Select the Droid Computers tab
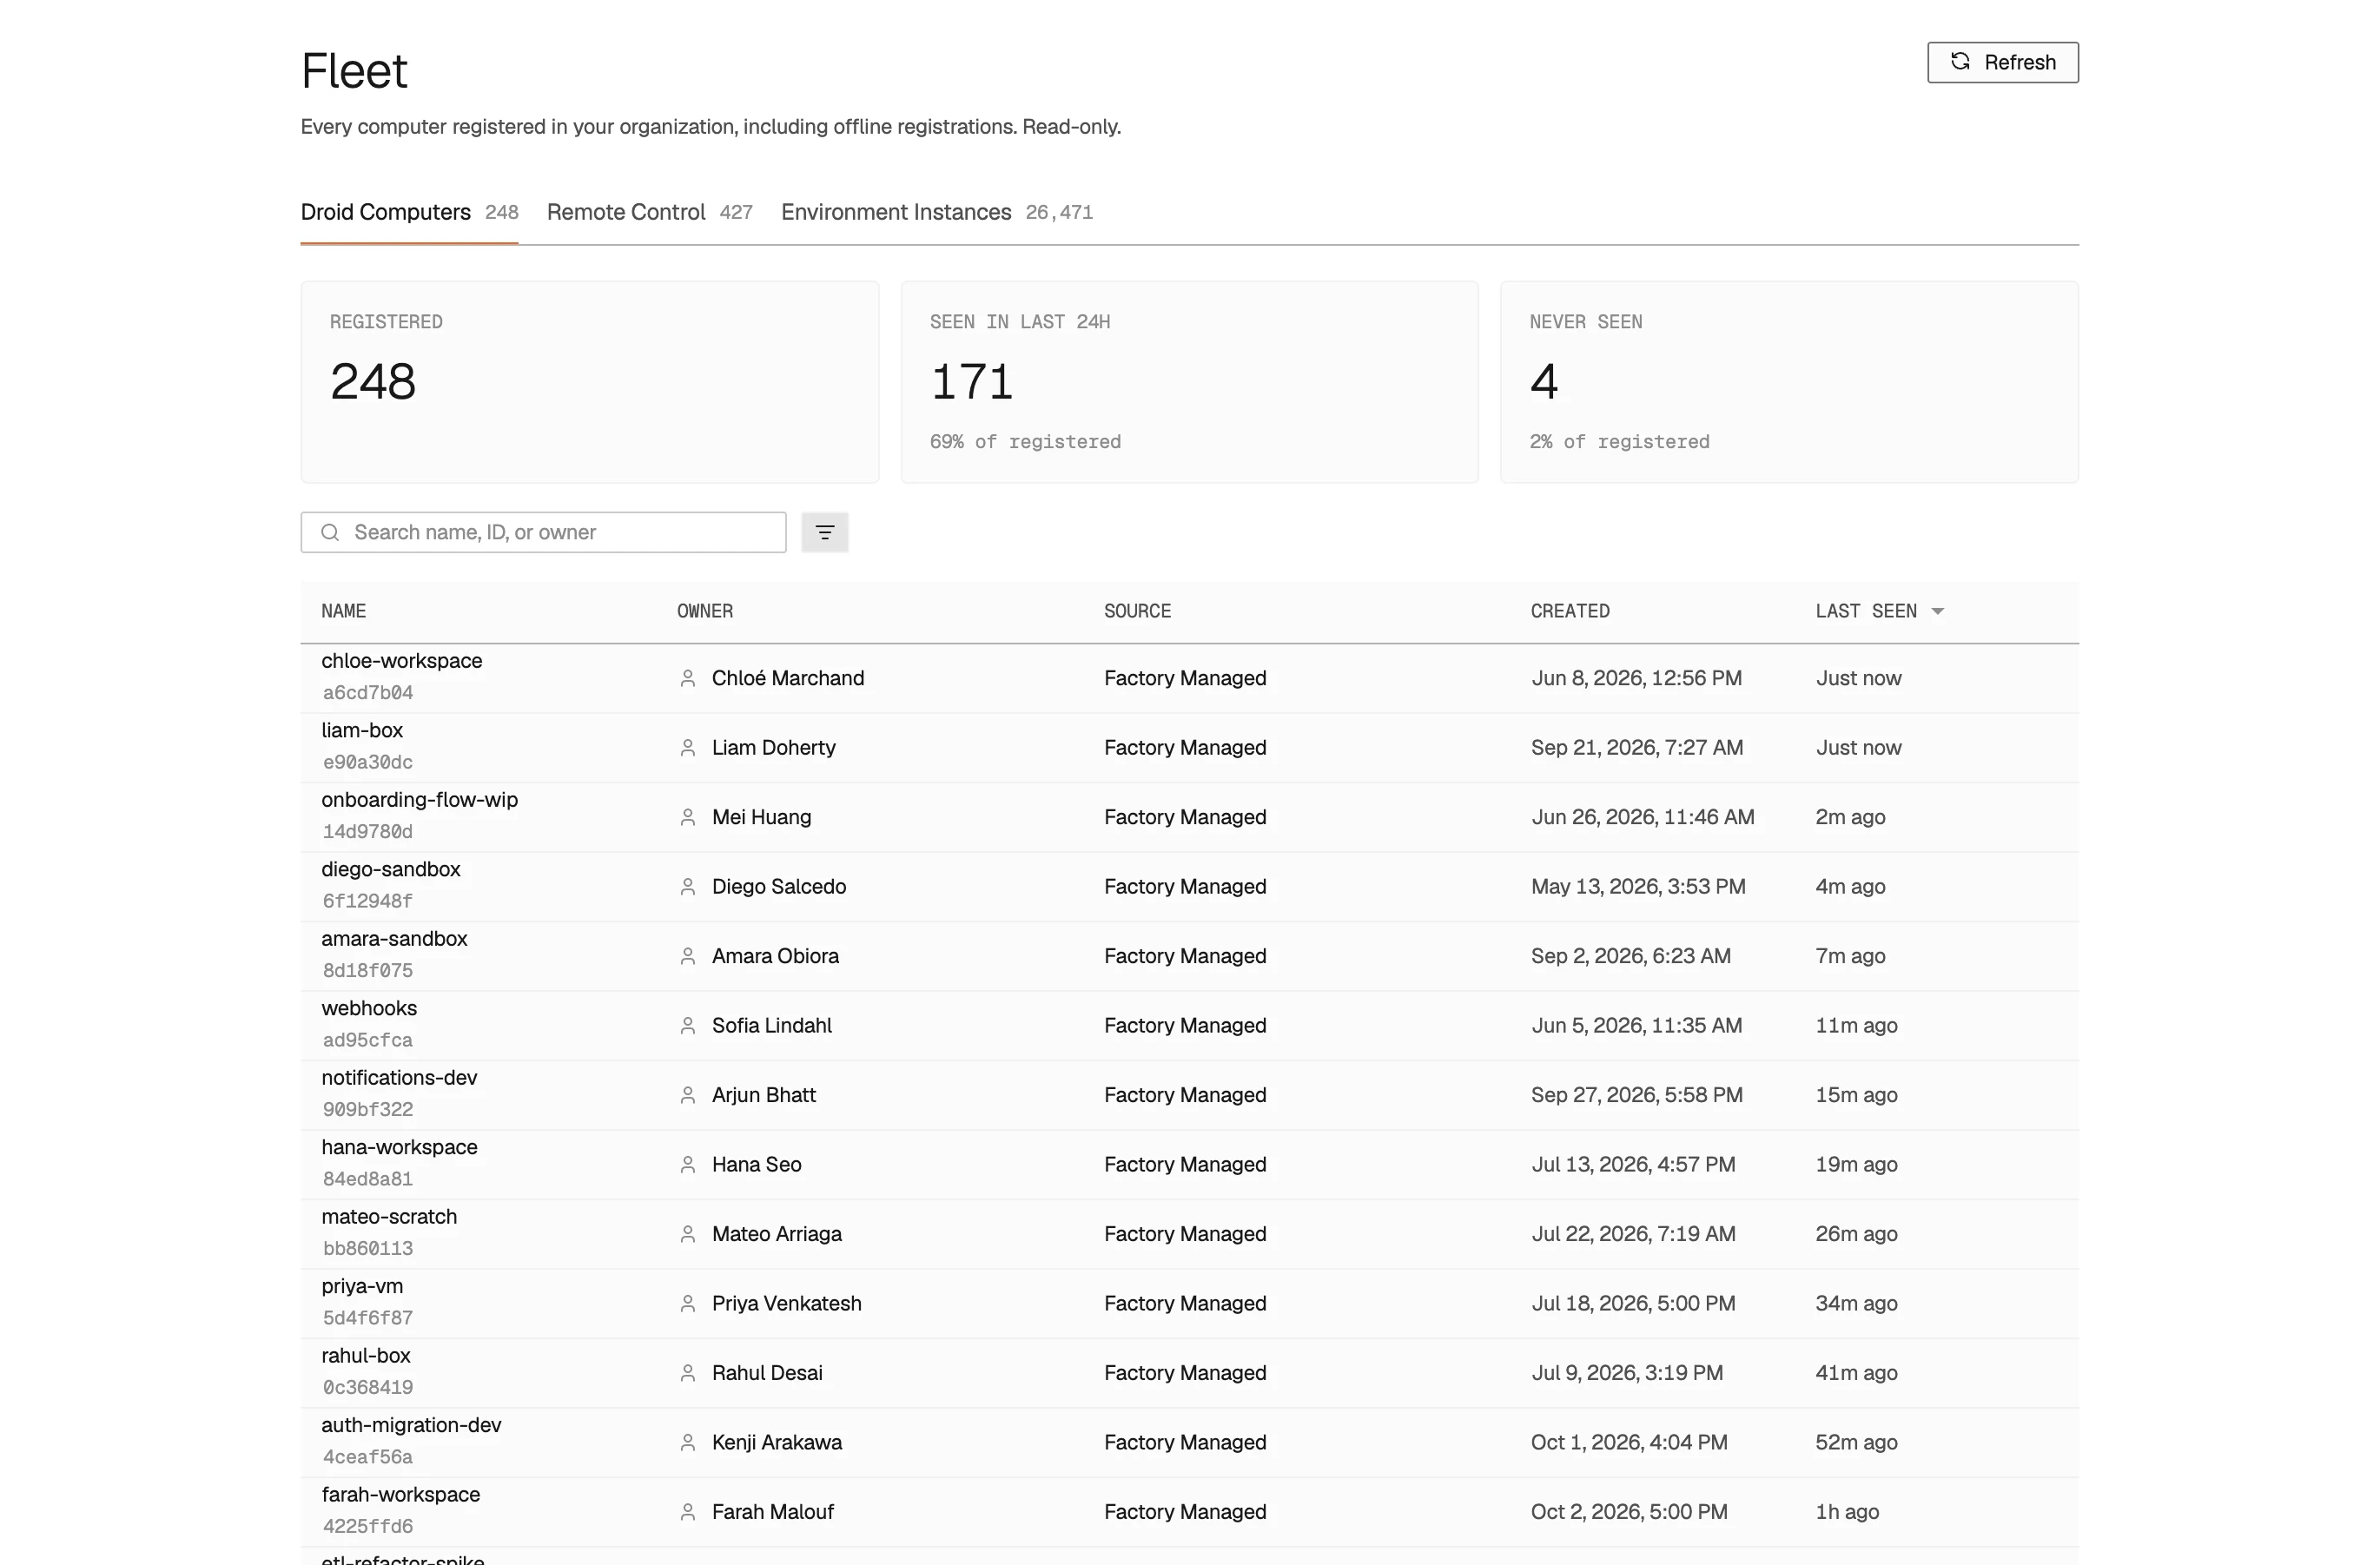Image resolution: width=2380 pixels, height=1565 pixels. pos(409,212)
